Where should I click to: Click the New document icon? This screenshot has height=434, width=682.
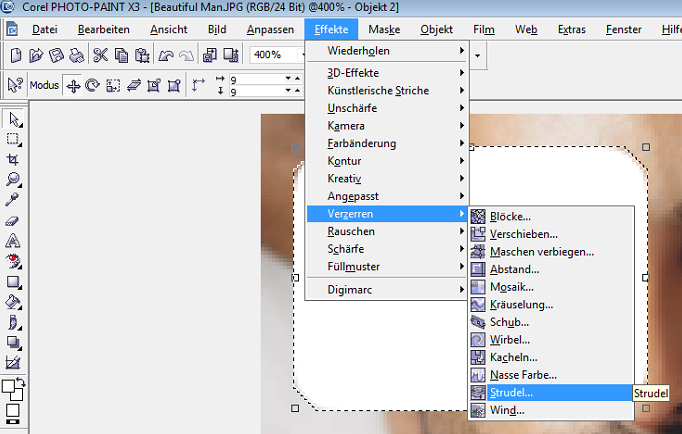click(x=16, y=55)
